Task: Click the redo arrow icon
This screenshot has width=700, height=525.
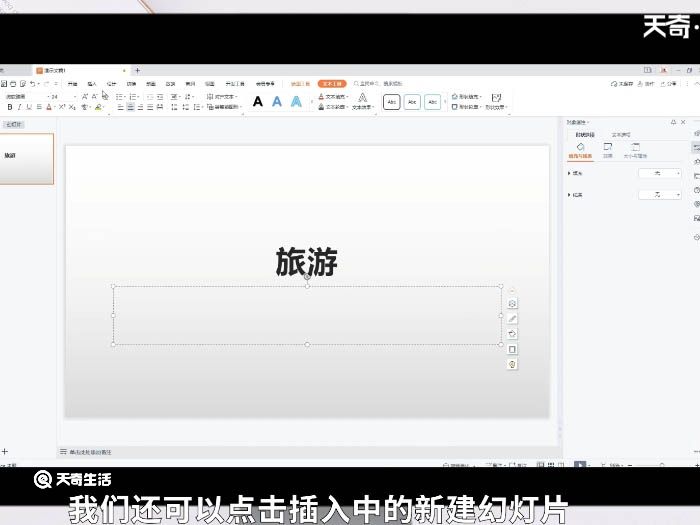Action: click(46, 83)
